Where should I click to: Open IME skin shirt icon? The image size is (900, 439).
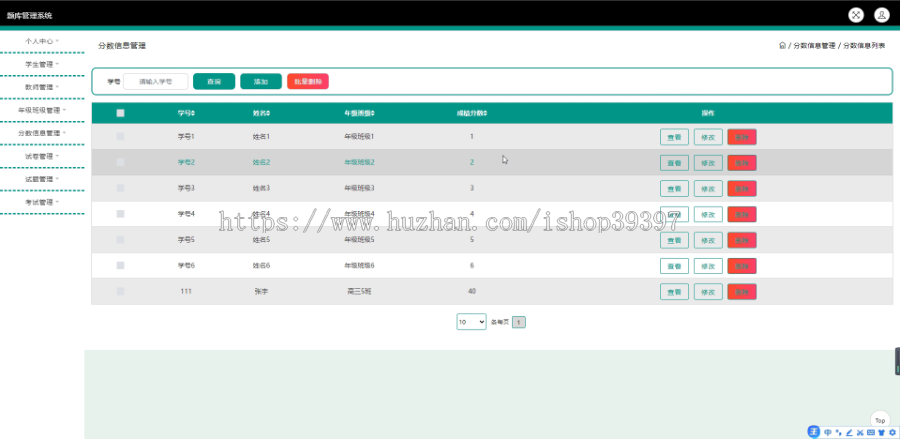(881, 433)
